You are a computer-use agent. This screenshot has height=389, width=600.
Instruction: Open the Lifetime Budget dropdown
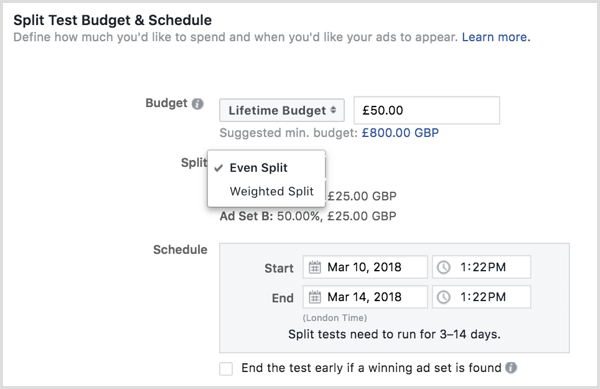click(282, 110)
